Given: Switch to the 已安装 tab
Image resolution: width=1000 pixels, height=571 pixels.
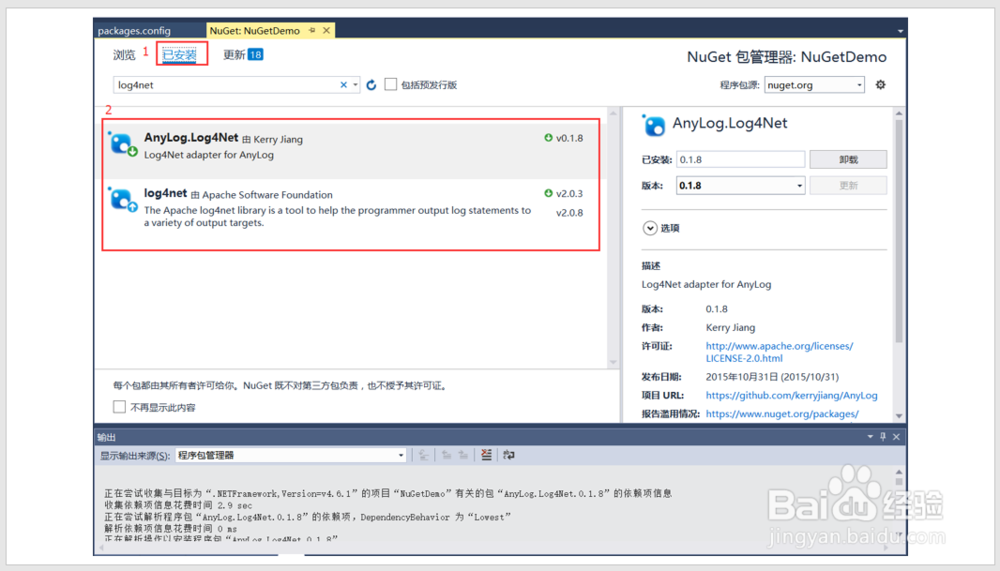Looking at the screenshot, I should coord(179,55).
